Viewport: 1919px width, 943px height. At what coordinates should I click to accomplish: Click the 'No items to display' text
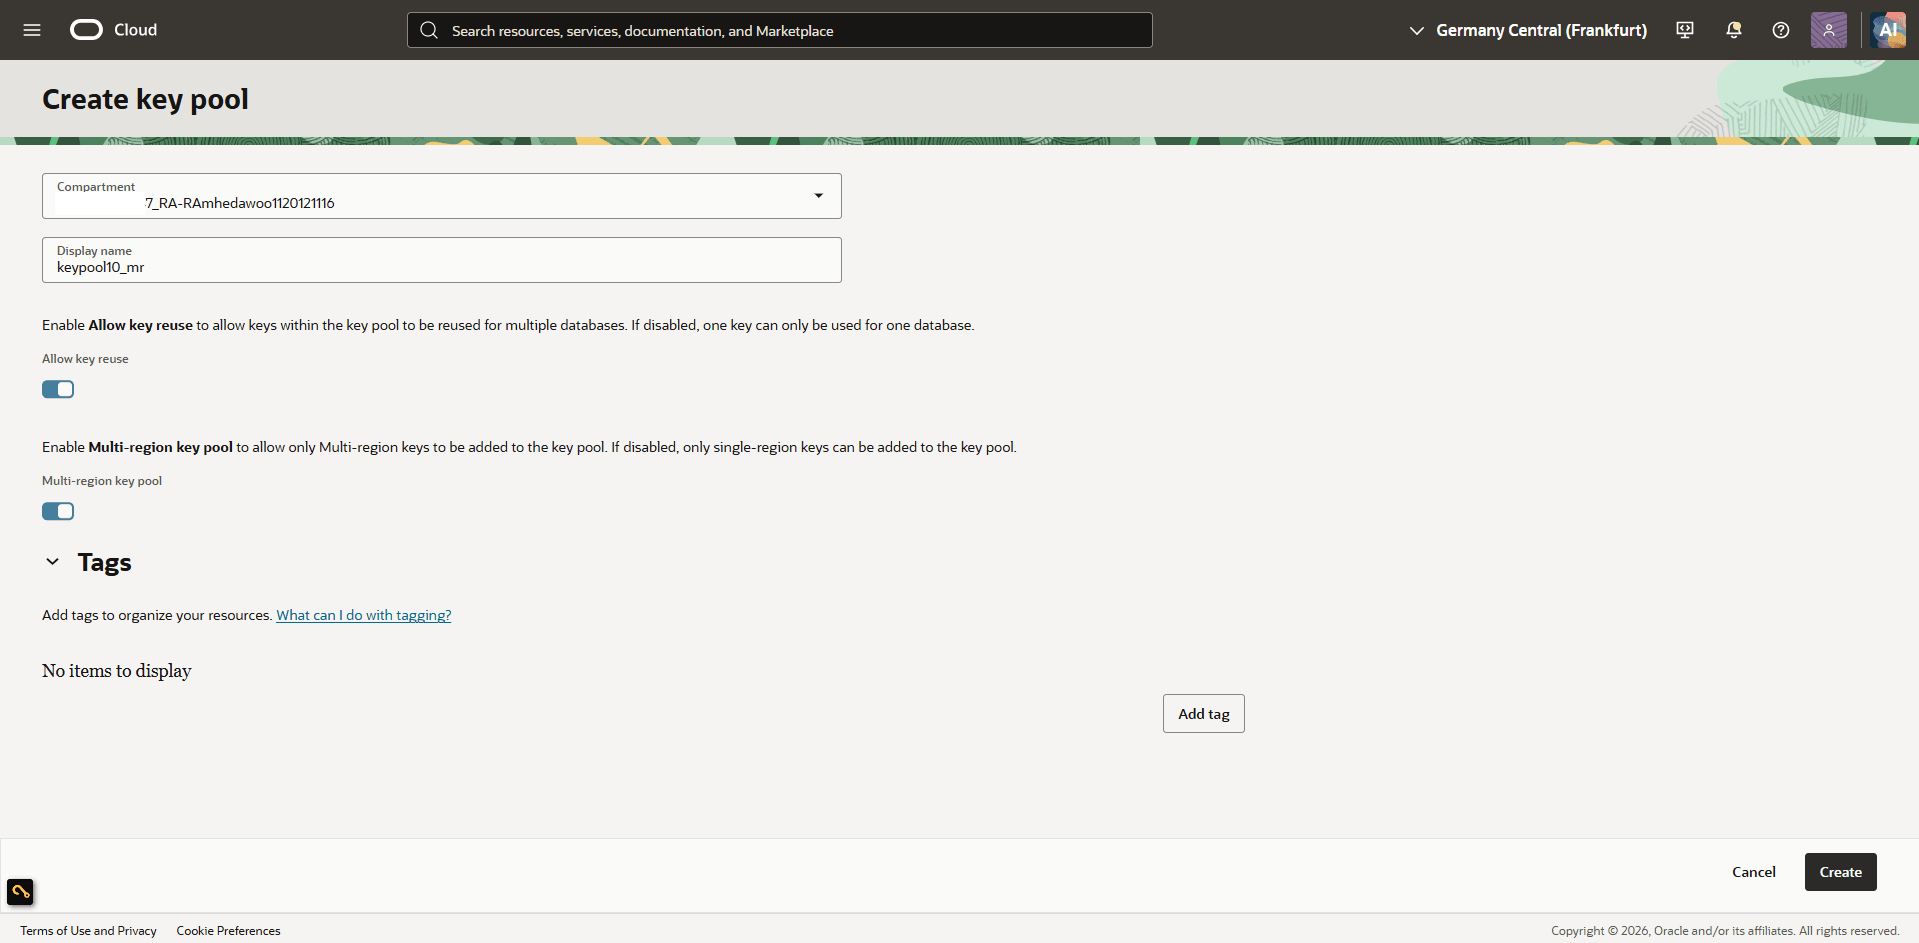pos(117,671)
